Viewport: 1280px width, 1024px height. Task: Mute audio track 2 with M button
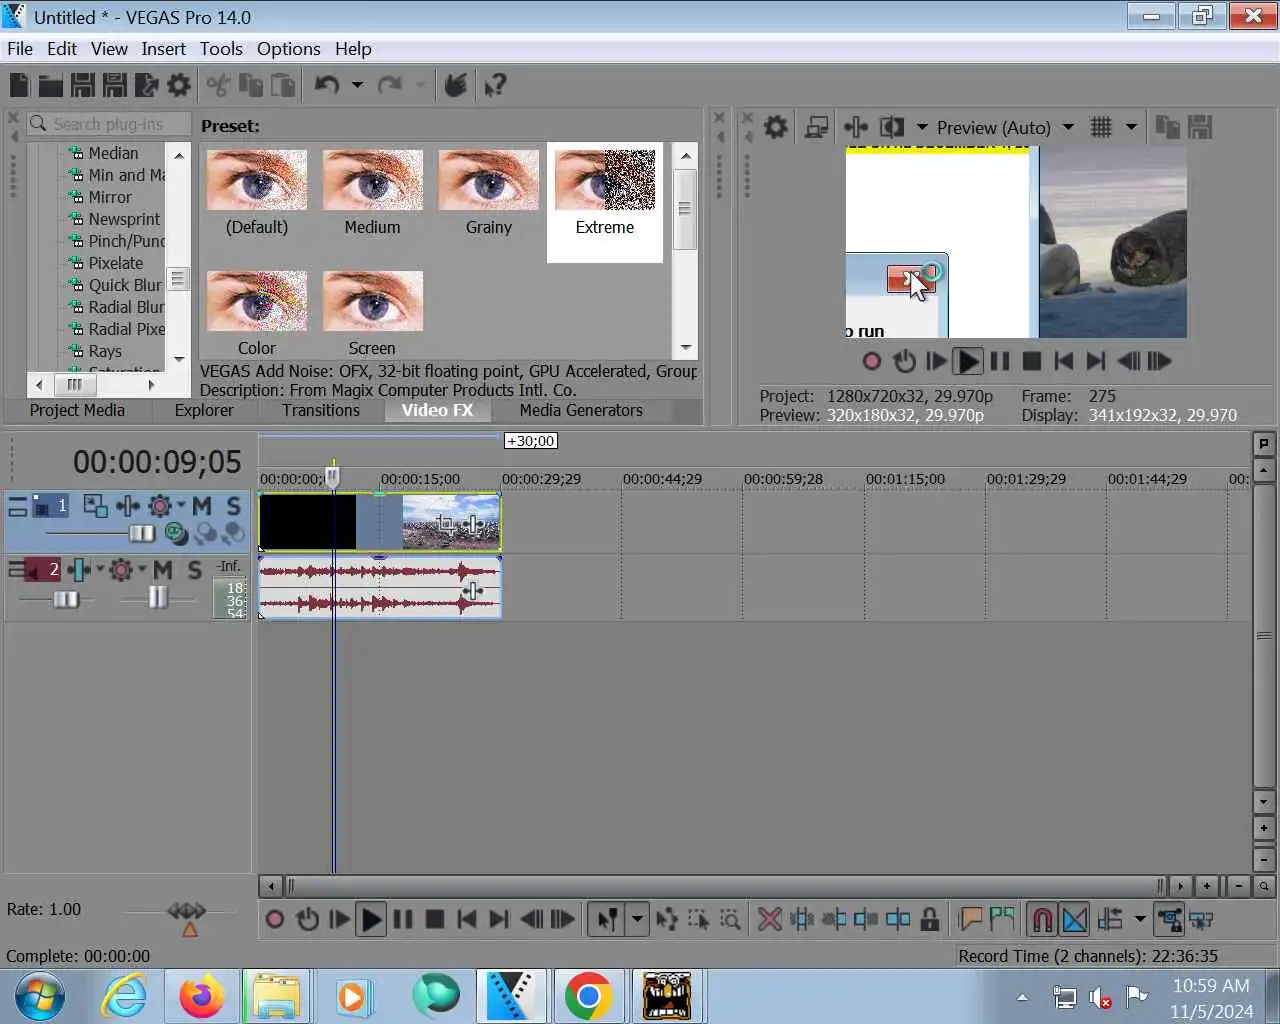163,570
